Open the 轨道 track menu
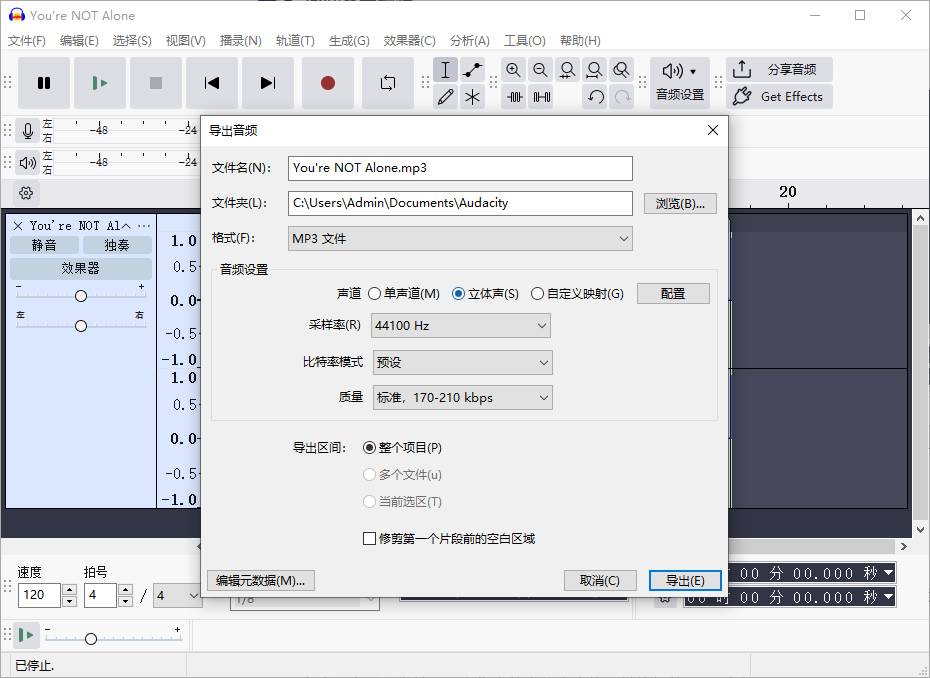 (x=296, y=41)
